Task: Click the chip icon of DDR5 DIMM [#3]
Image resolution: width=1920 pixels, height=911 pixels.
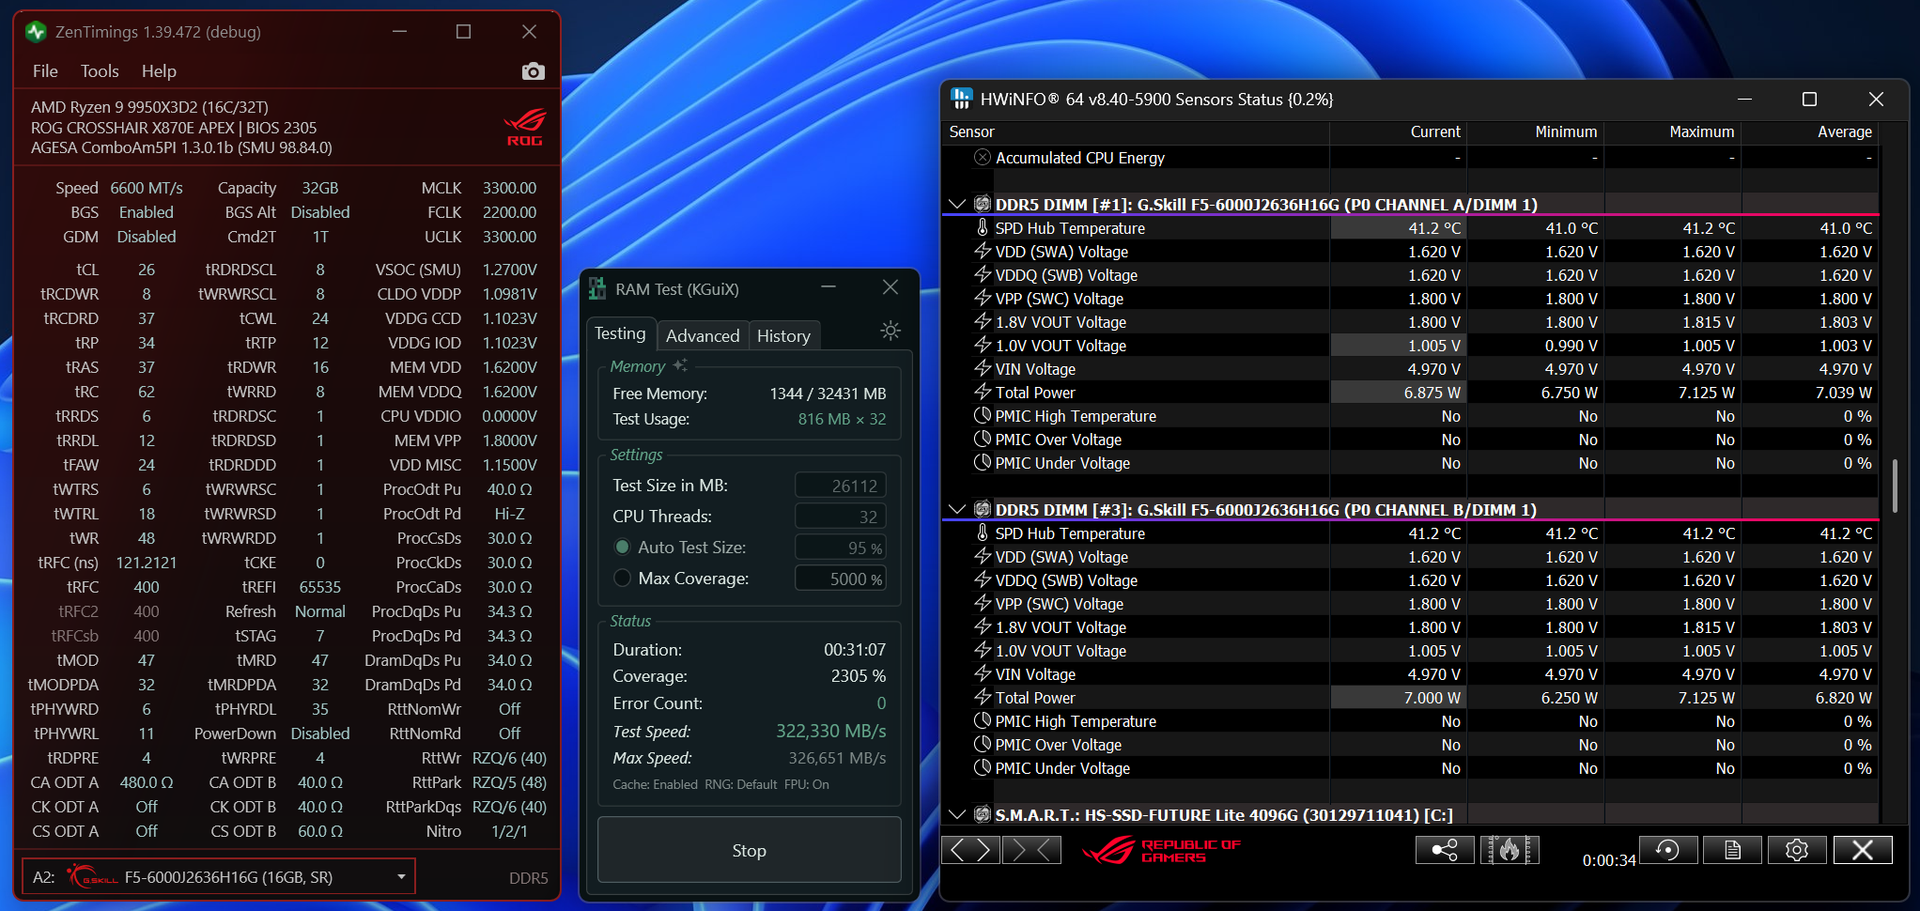Action: coord(982,509)
